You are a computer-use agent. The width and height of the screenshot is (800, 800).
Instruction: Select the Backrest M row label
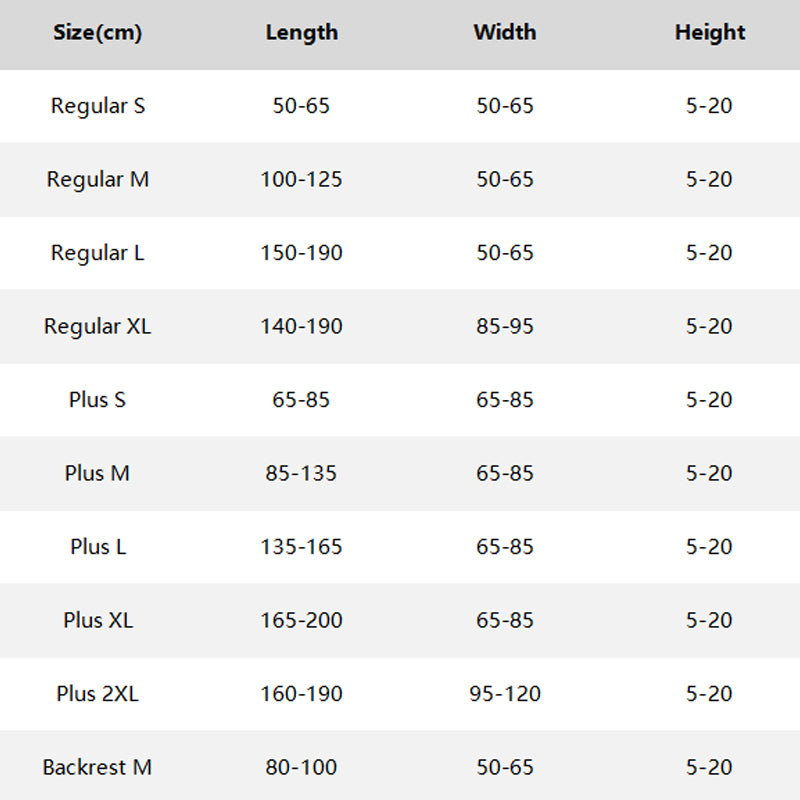(x=97, y=768)
